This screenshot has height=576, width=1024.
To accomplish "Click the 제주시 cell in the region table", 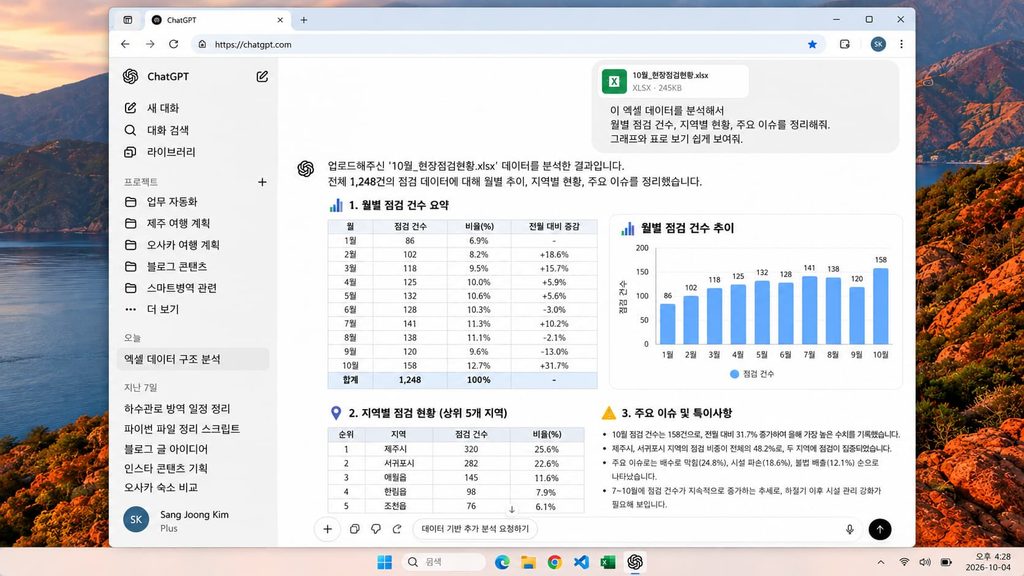I will pyautogui.click(x=395, y=449).
